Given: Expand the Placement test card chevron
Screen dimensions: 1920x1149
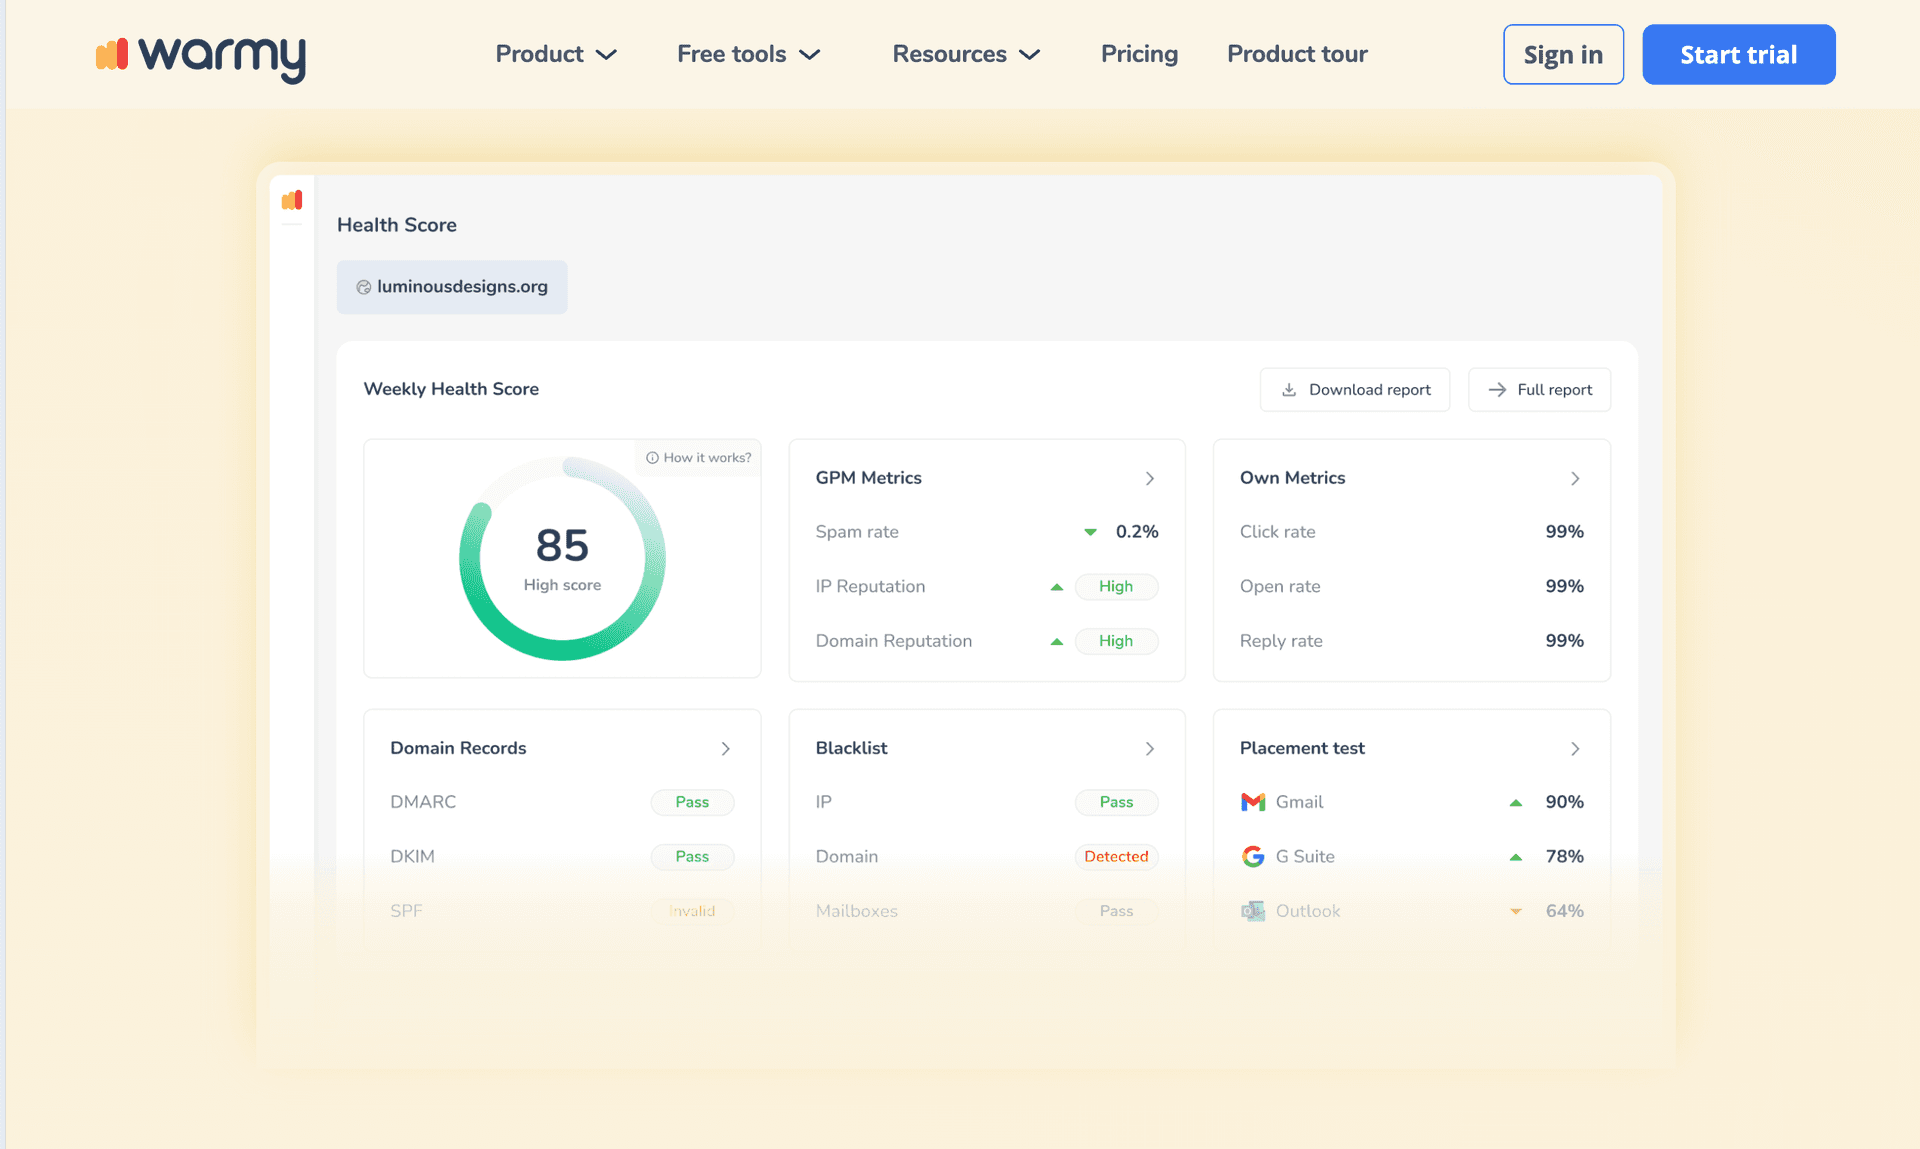Looking at the screenshot, I should (x=1575, y=749).
